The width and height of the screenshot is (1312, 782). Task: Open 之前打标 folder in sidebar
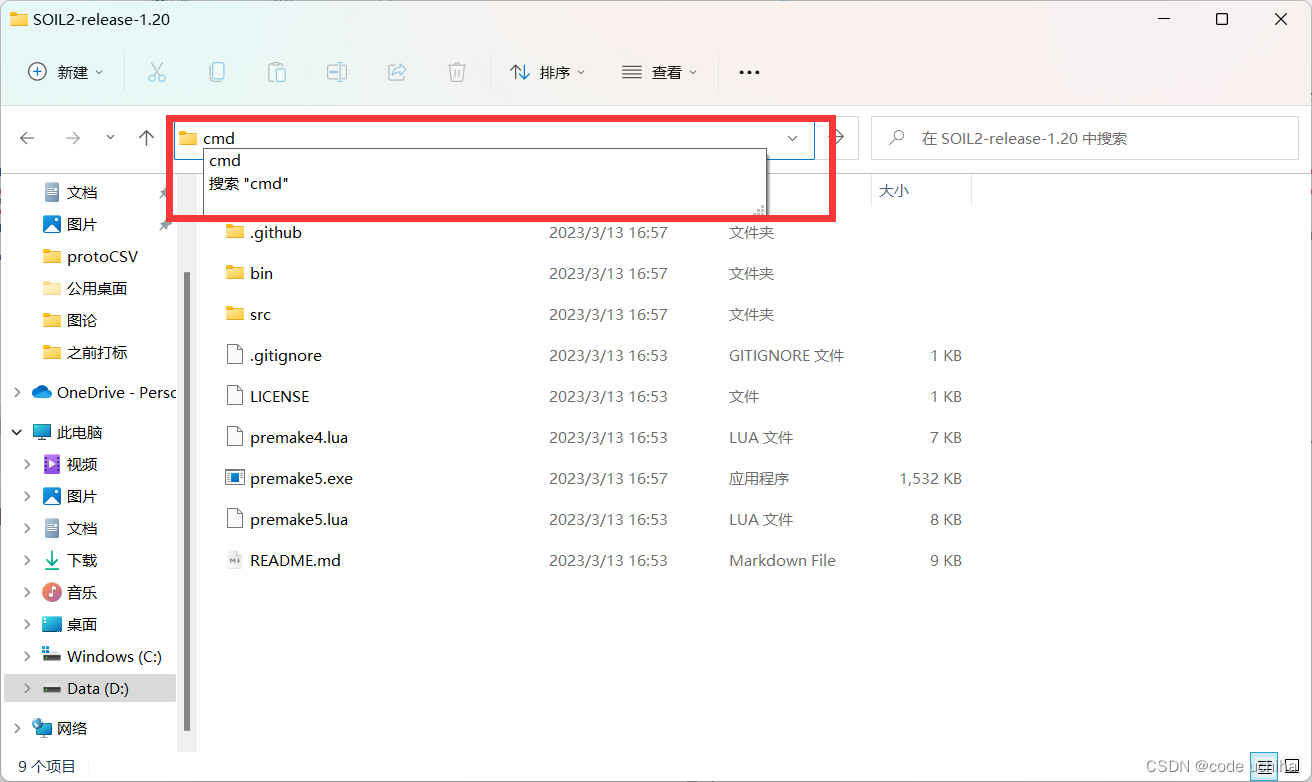(97, 352)
